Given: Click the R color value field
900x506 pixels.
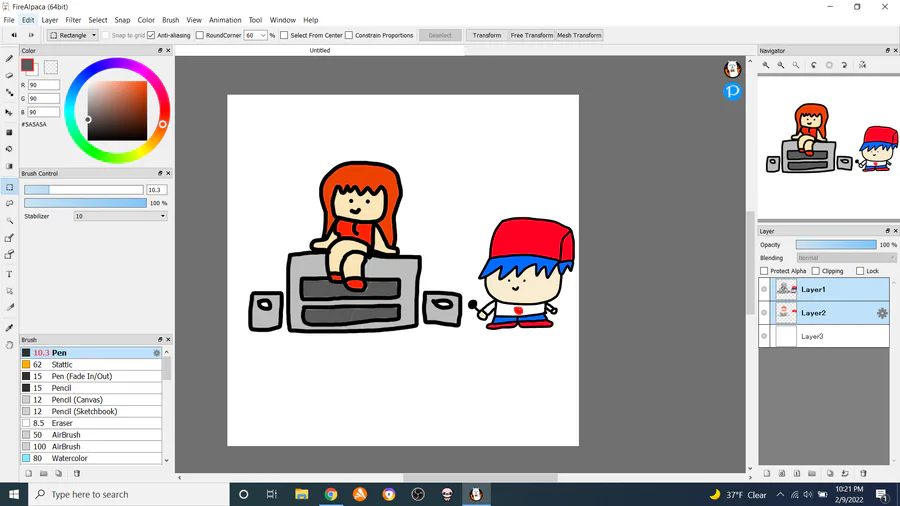Looking at the screenshot, I should (44, 85).
